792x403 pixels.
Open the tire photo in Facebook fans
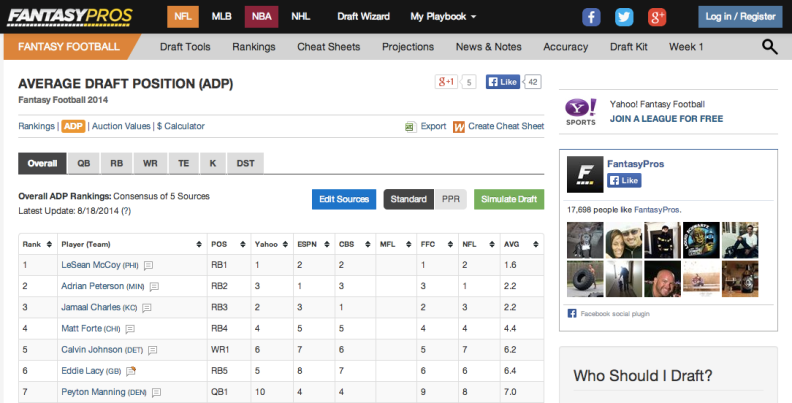click(x=585, y=279)
